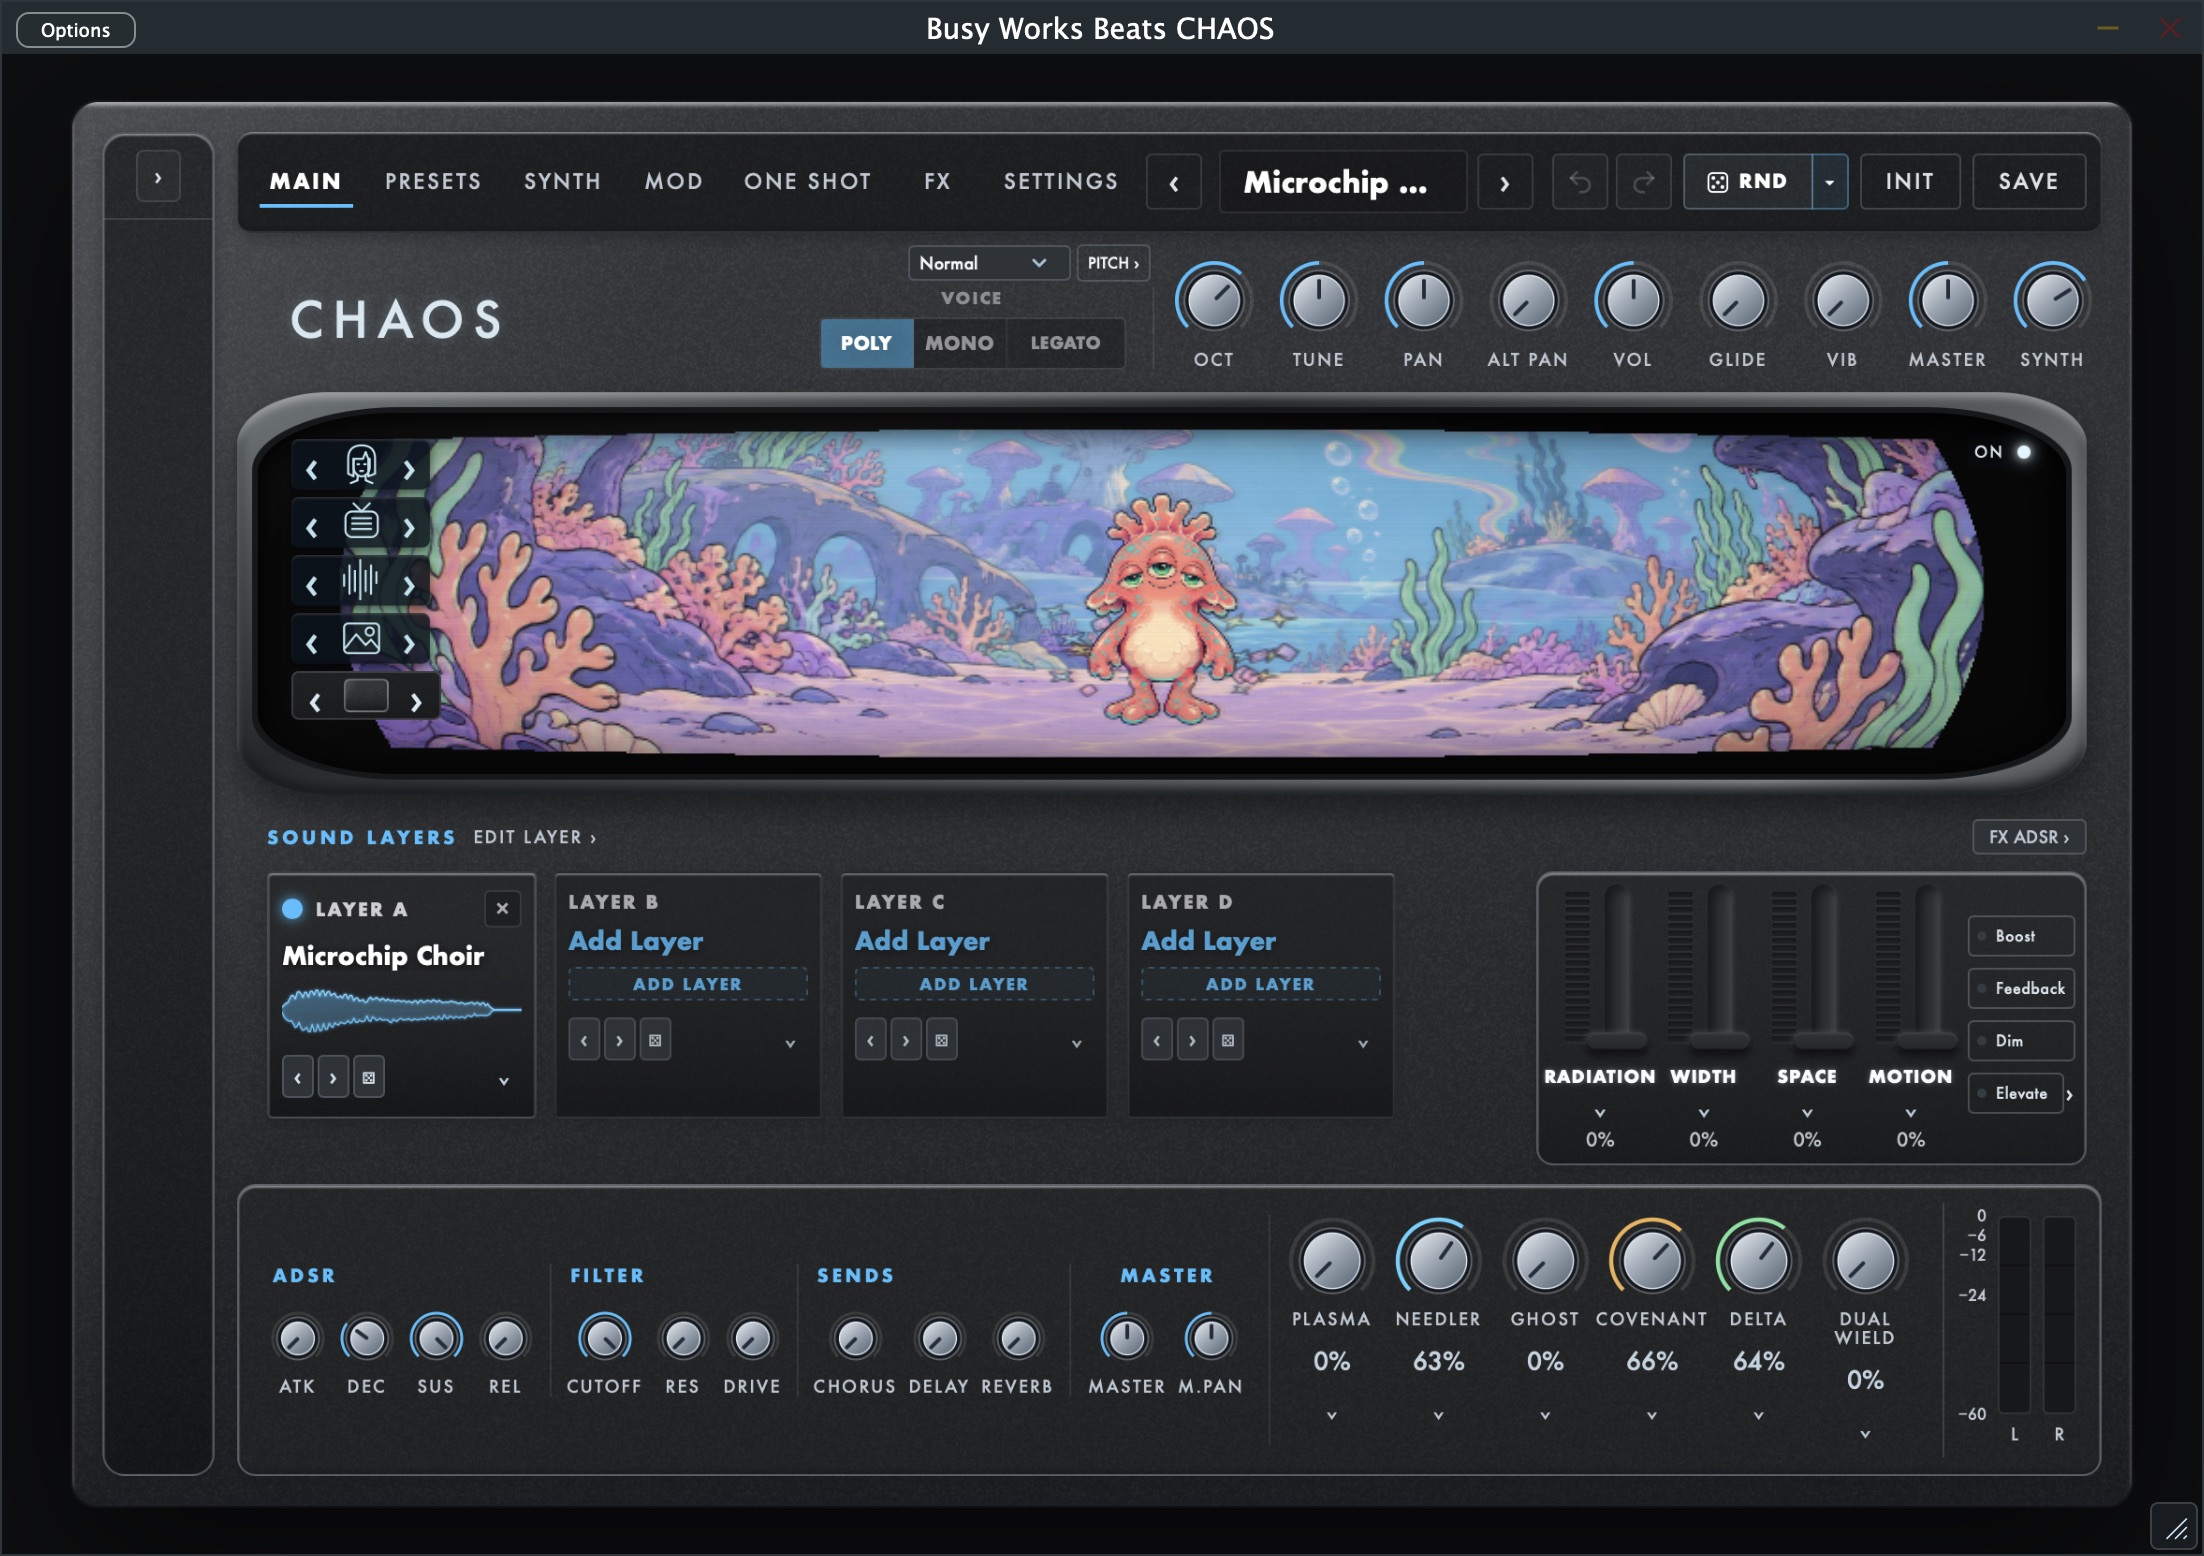This screenshot has width=2204, height=1556.
Task: Switch to the PRESETS tab
Action: [433, 181]
